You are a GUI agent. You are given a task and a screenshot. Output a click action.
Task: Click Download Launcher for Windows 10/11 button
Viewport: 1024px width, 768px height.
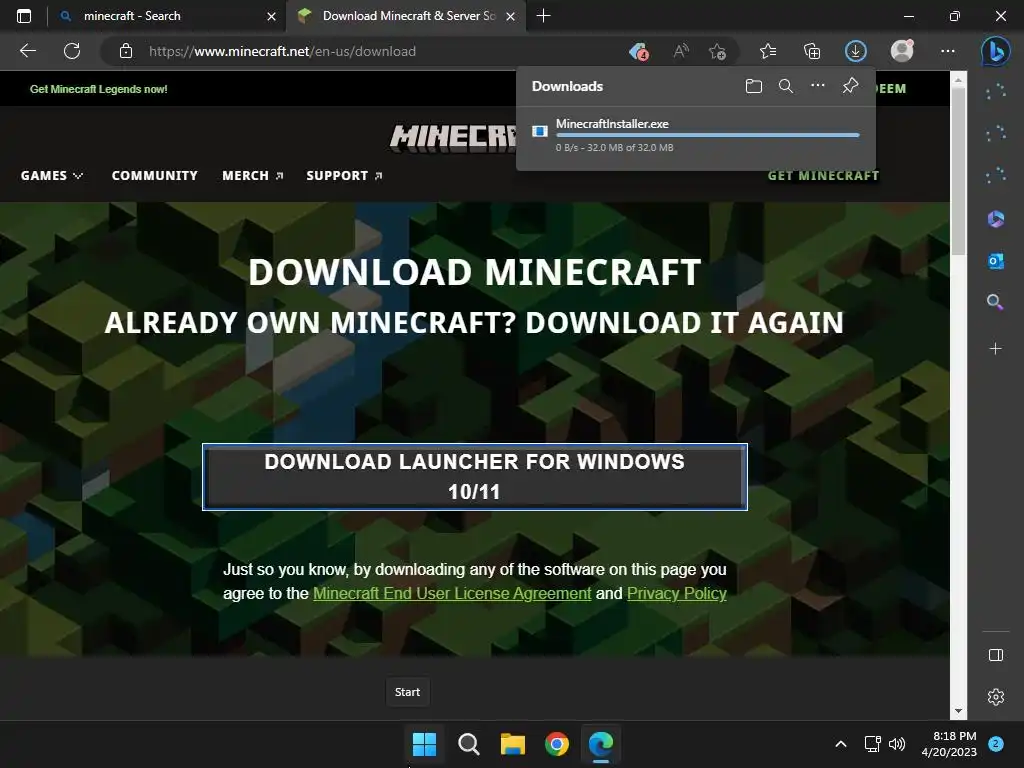tap(475, 477)
